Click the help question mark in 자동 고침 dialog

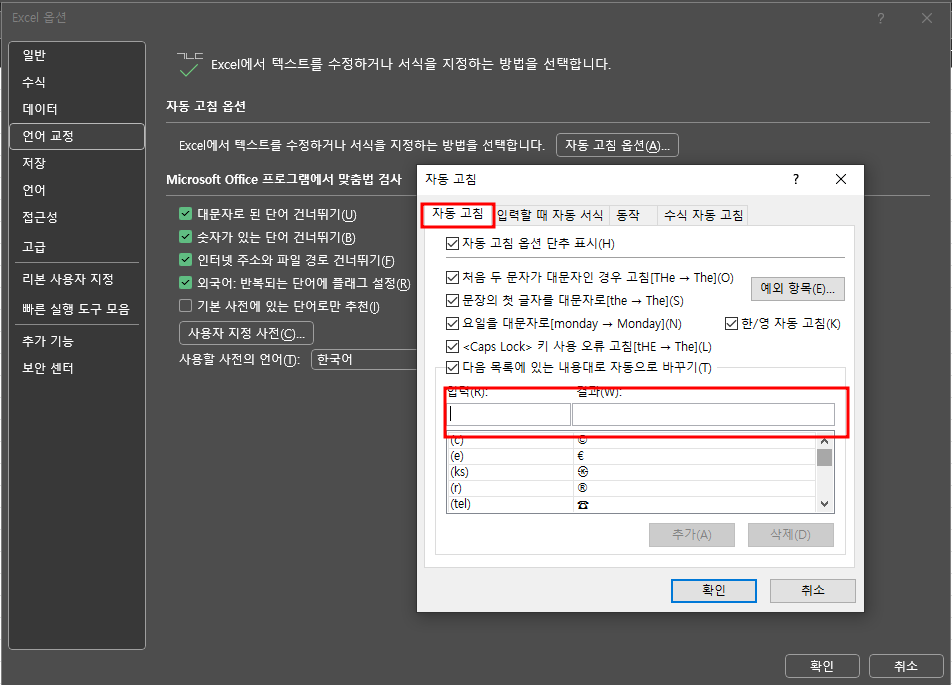pos(796,179)
